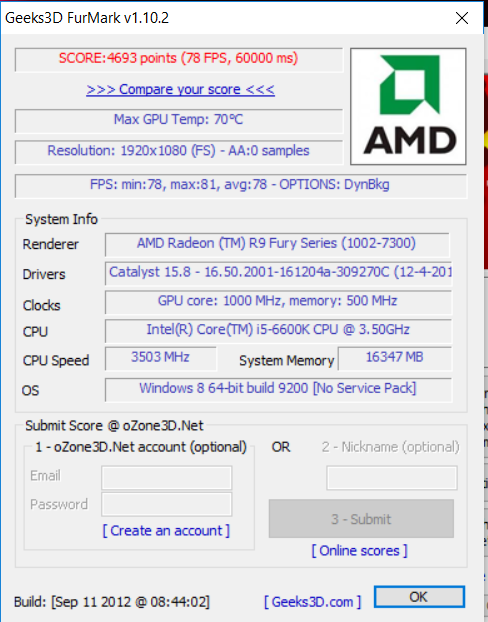Click the System Memory 16347 MB box

click(395, 359)
